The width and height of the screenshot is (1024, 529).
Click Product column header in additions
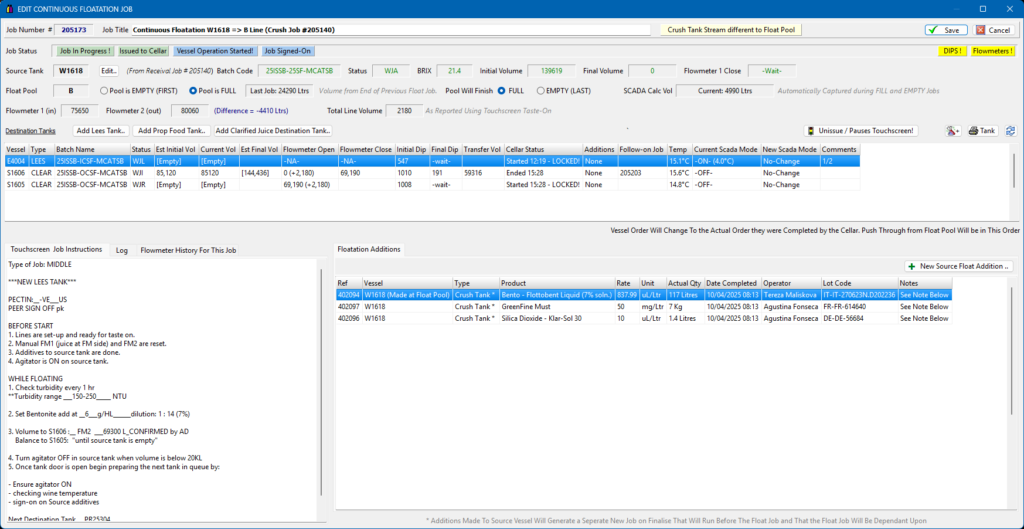pyautogui.click(x=557, y=283)
